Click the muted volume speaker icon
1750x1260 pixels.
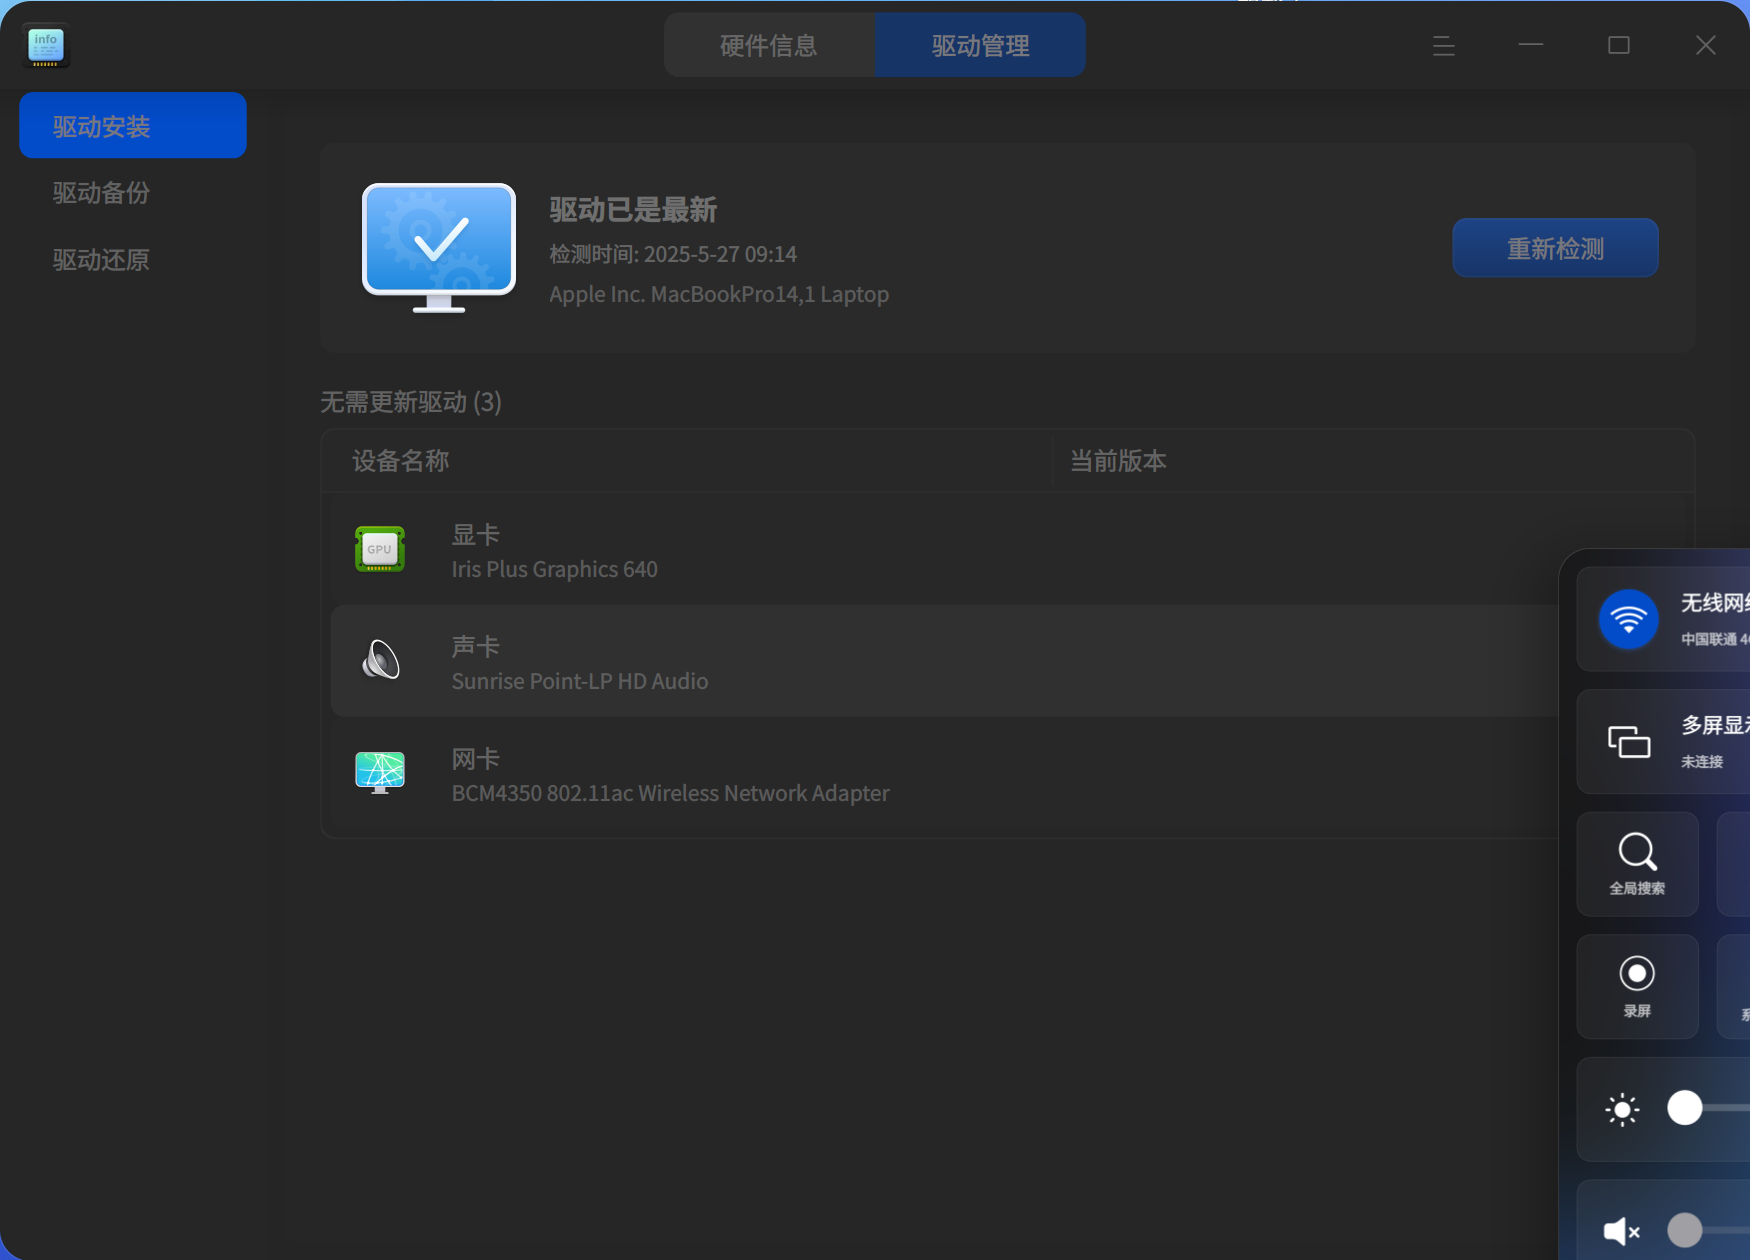[1622, 1231]
